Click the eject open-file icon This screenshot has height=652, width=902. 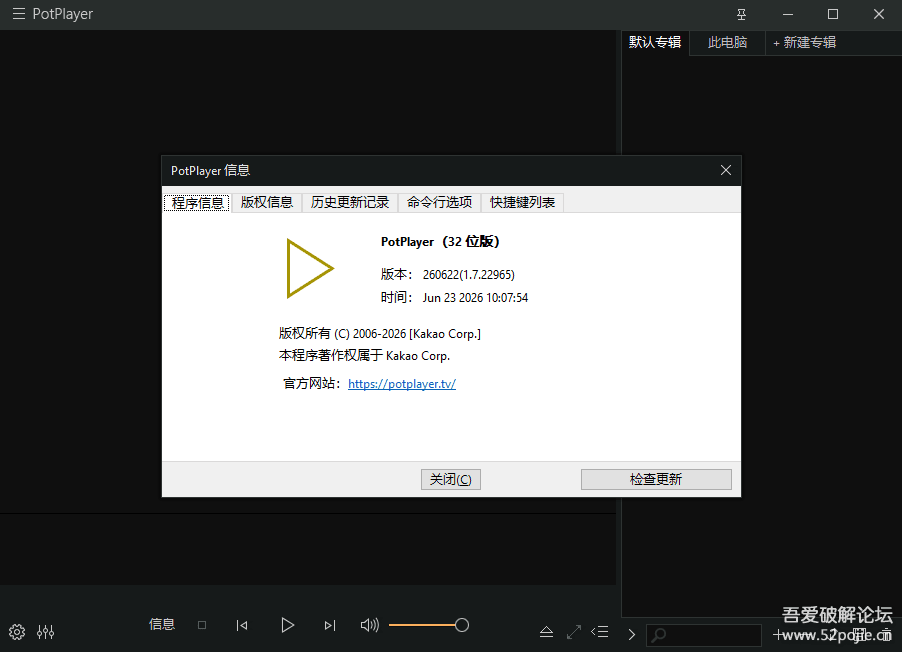tap(546, 632)
